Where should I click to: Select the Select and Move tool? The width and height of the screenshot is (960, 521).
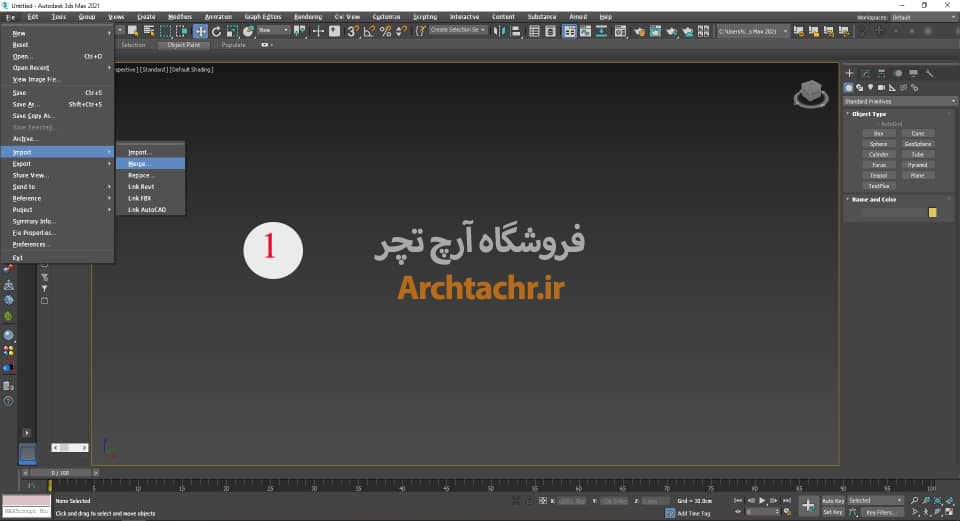click(x=200, y=31)
